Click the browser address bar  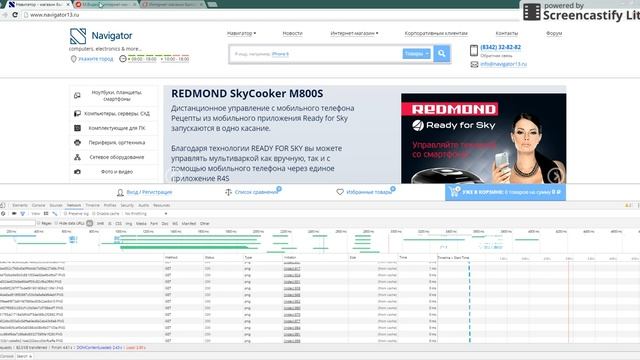click(x=269, y=15)
